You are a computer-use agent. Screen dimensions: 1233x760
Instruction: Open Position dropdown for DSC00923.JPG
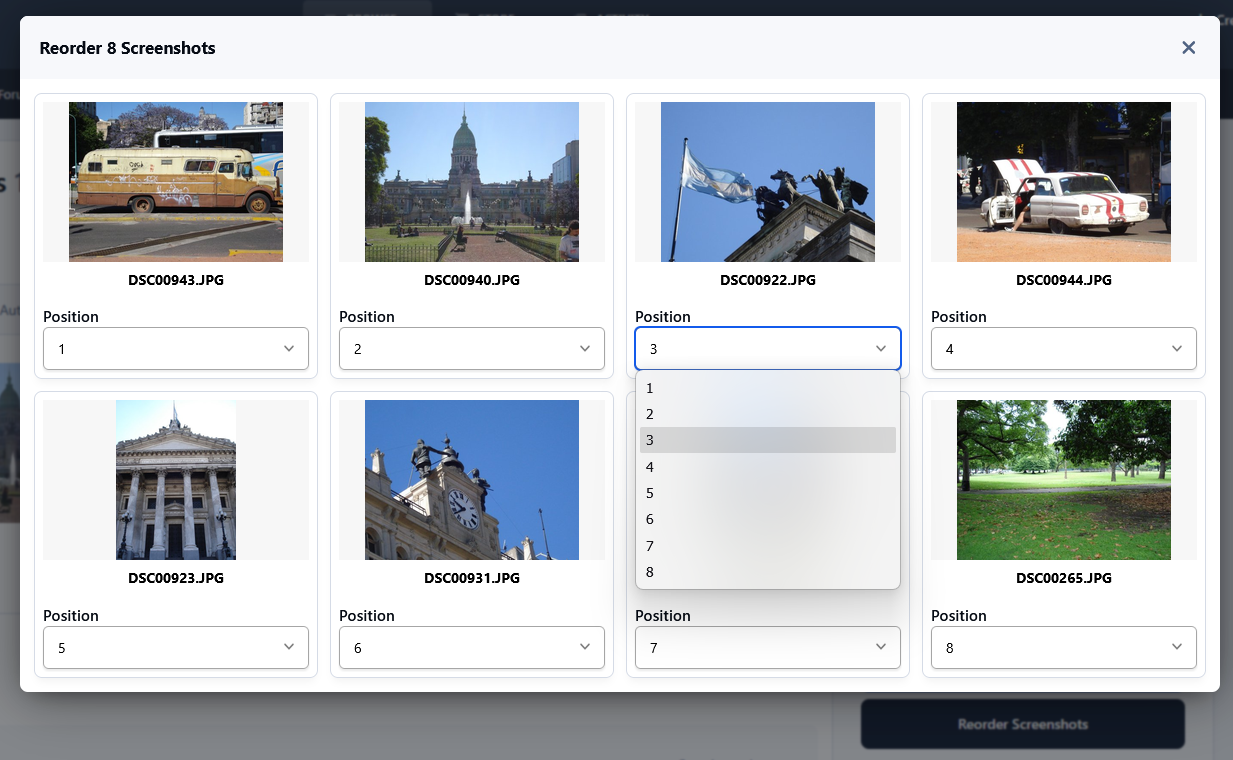[x=176, y=647]
